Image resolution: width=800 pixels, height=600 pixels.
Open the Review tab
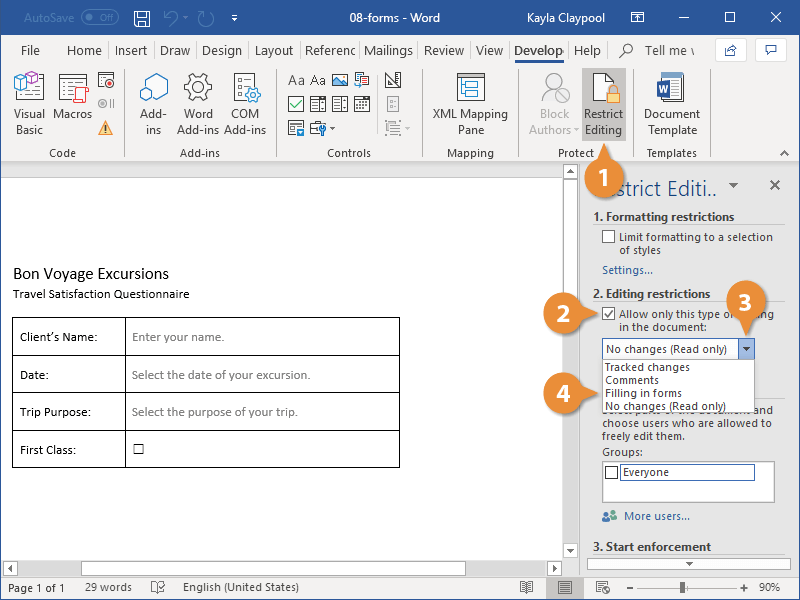coord(444,51)
